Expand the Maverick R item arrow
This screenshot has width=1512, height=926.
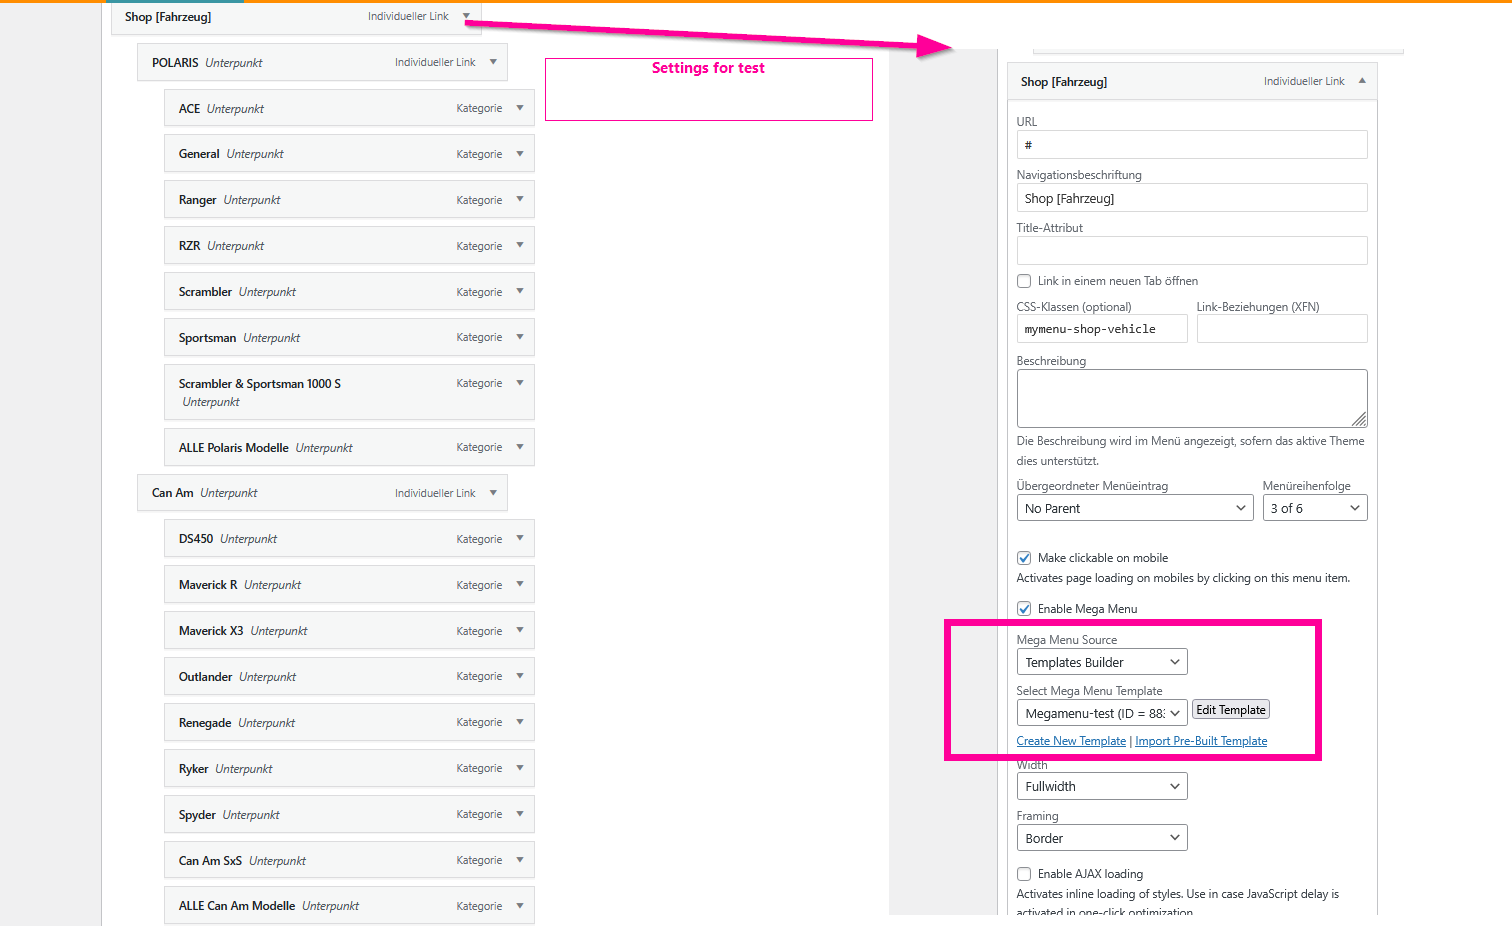[520, 585]
